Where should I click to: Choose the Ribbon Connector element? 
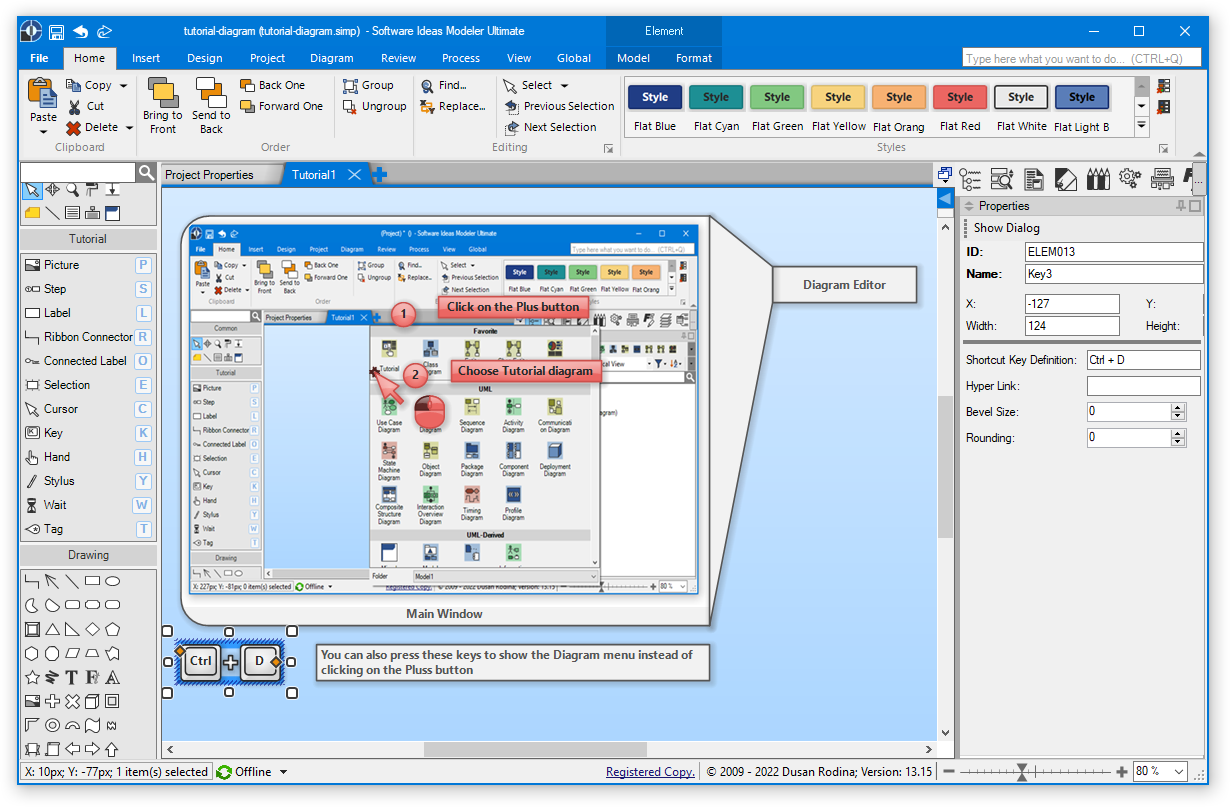(x=88, y=337)
